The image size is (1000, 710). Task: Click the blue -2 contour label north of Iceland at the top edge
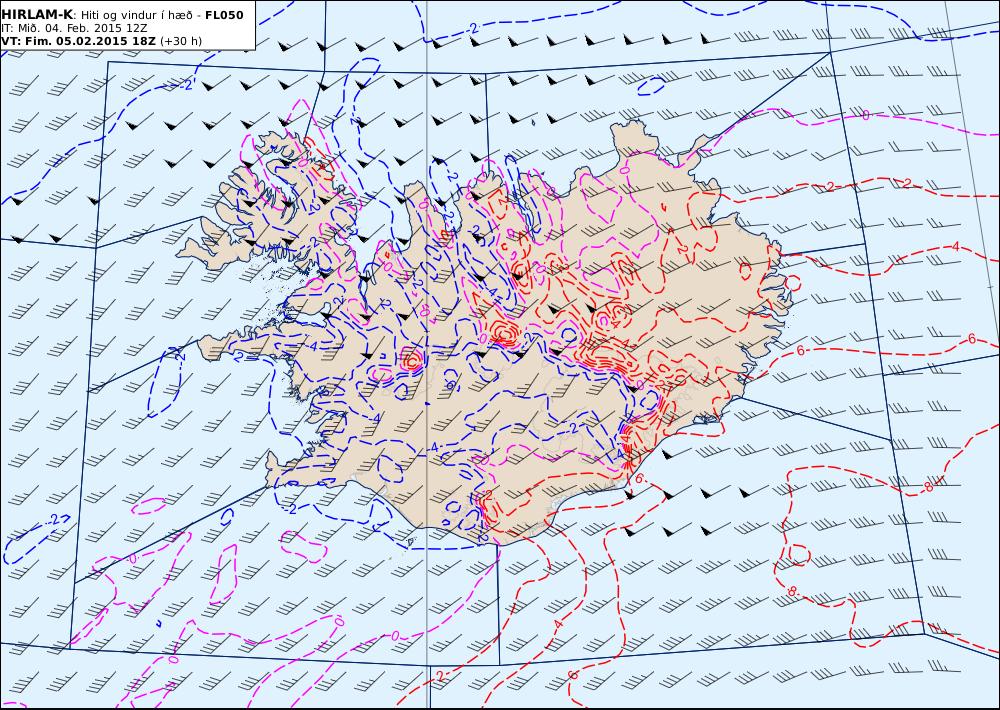pos(471,29)
